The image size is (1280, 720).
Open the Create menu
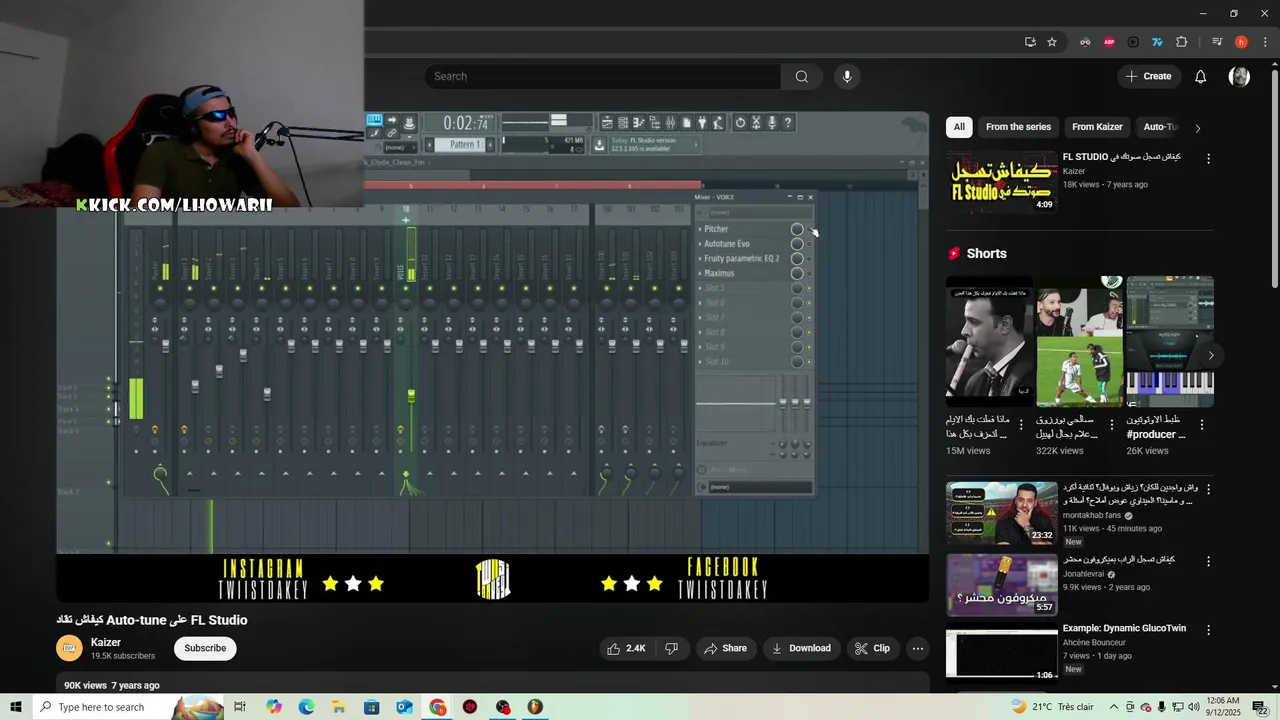coord(1148,76)
